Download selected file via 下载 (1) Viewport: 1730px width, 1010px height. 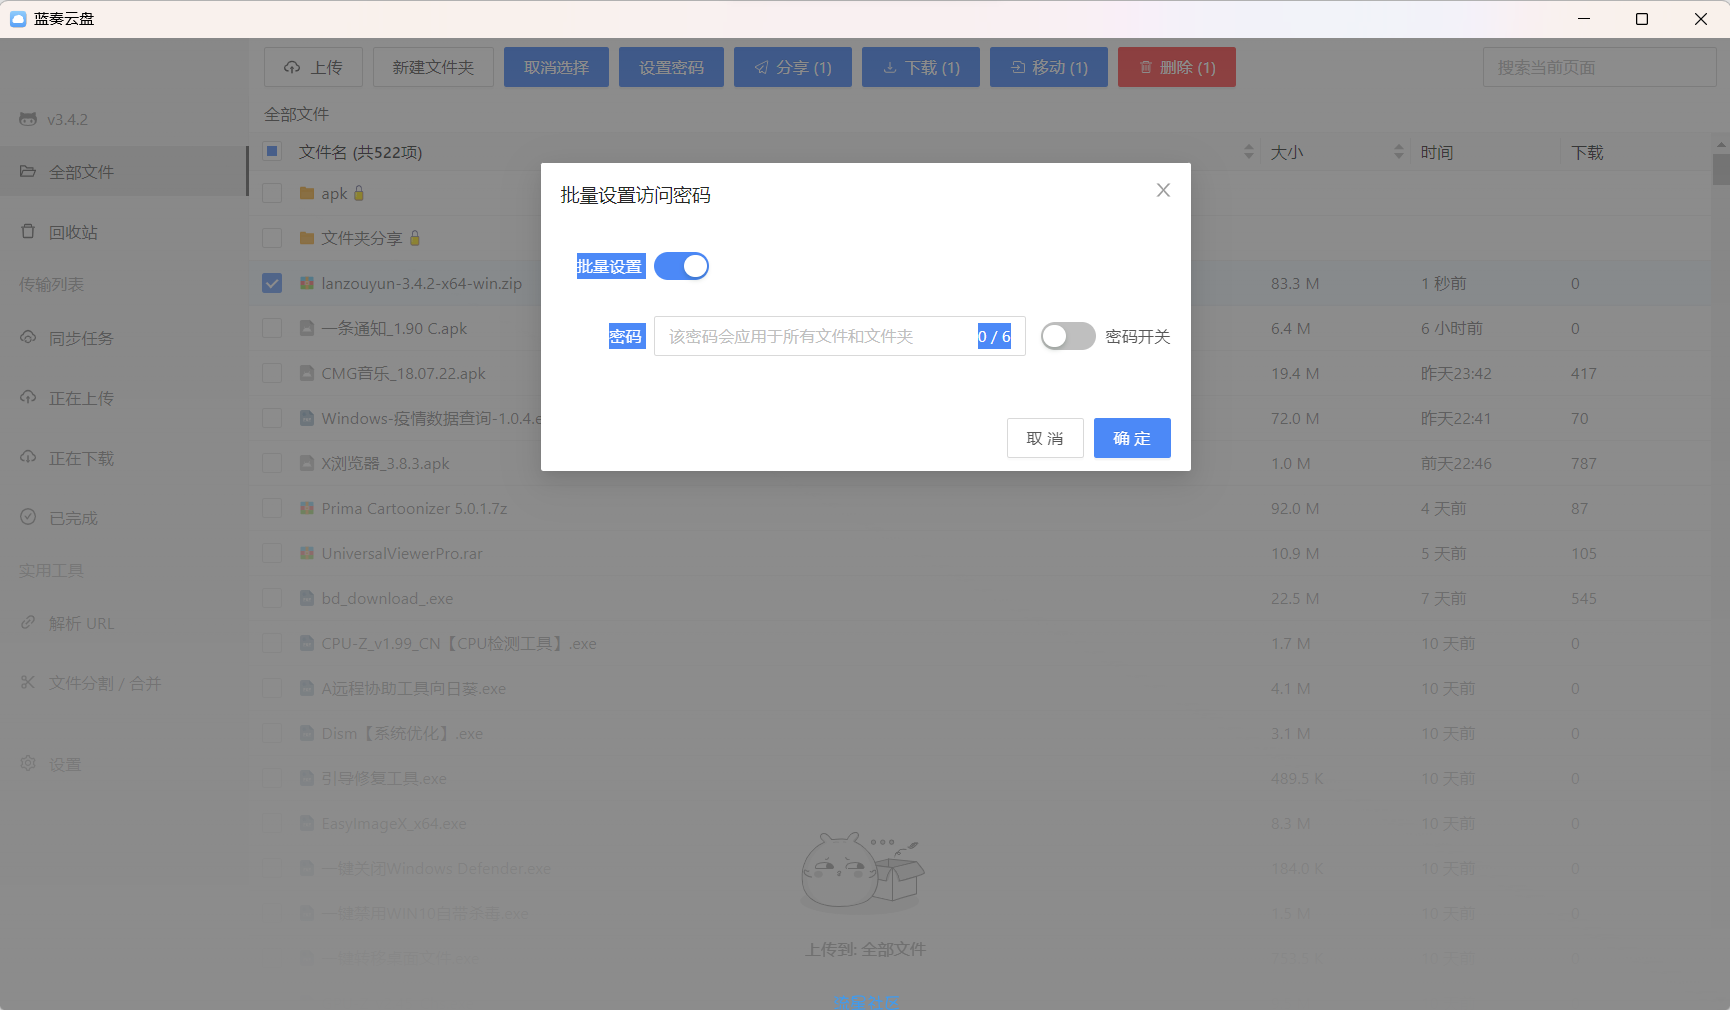[x=921, y=67]
